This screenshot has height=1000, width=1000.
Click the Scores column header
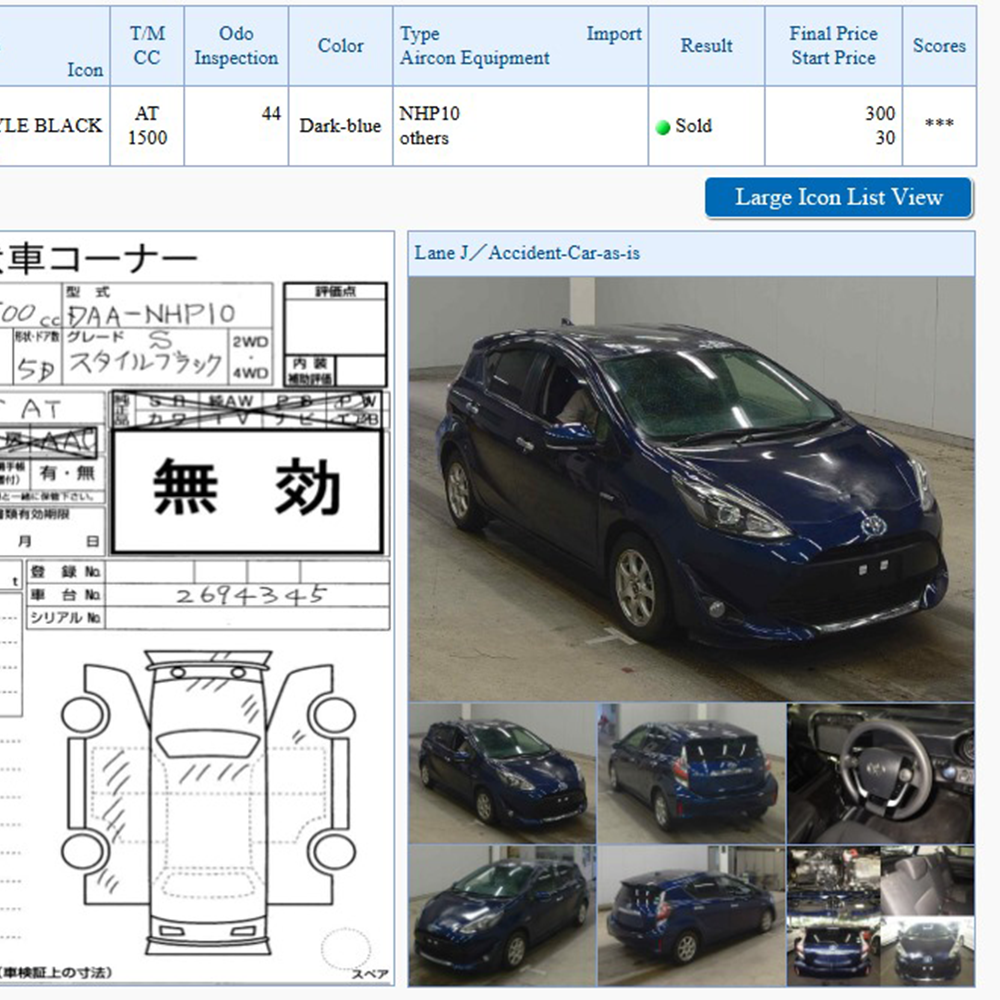point(939,46)
